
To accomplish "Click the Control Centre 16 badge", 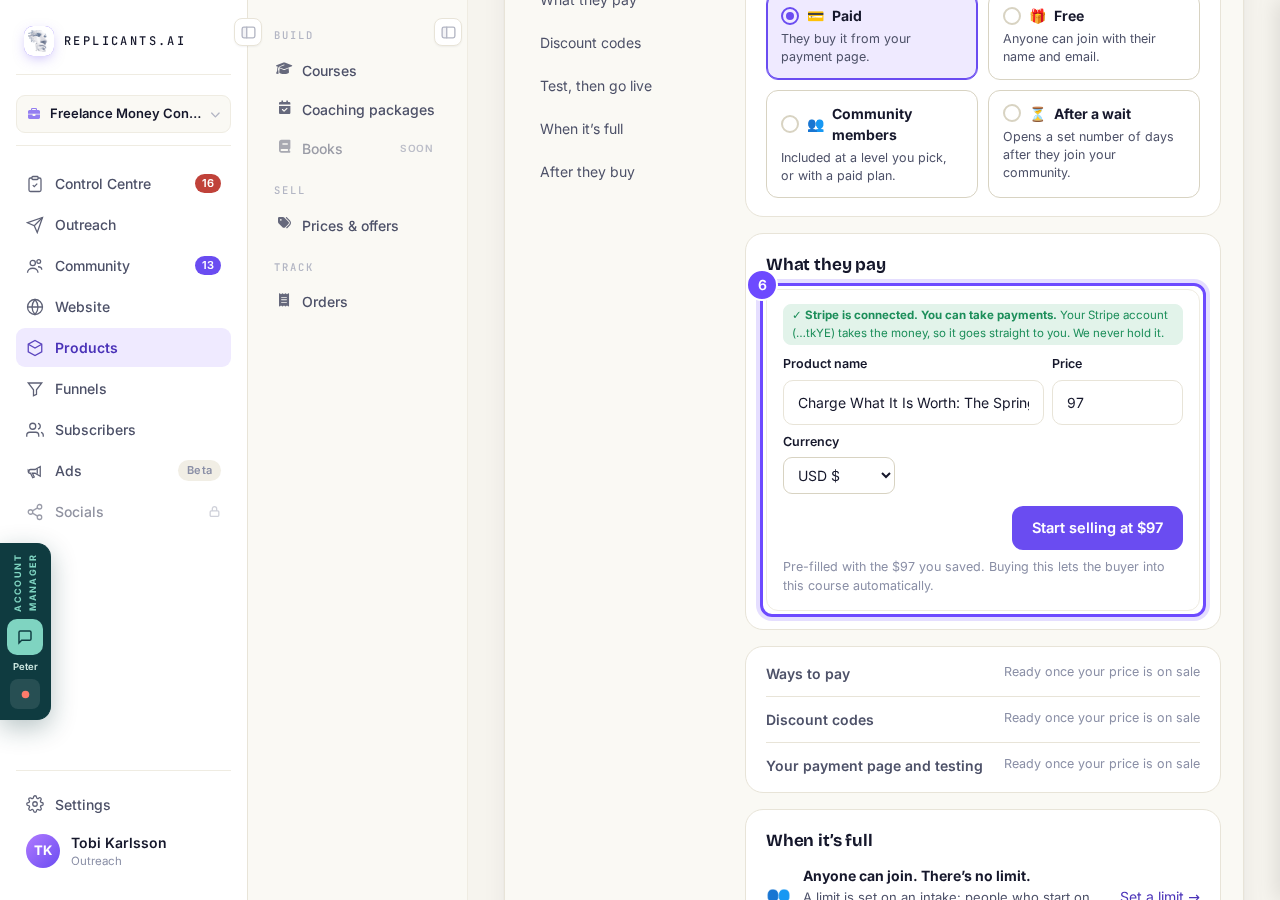I will tap(208, 184).
